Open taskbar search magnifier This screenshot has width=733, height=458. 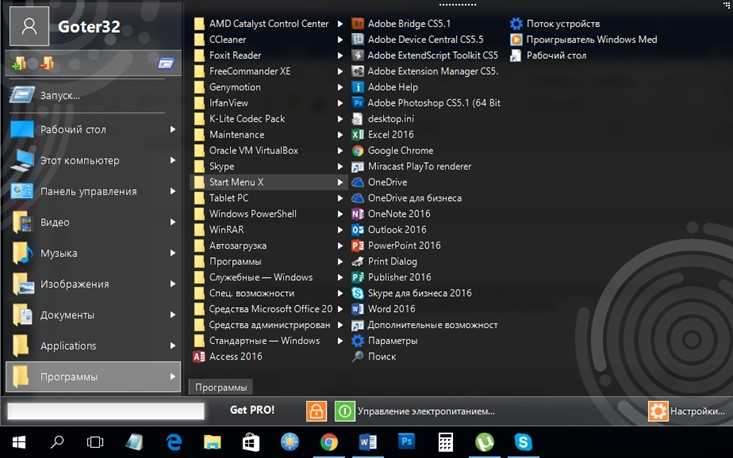click(57, 442)
